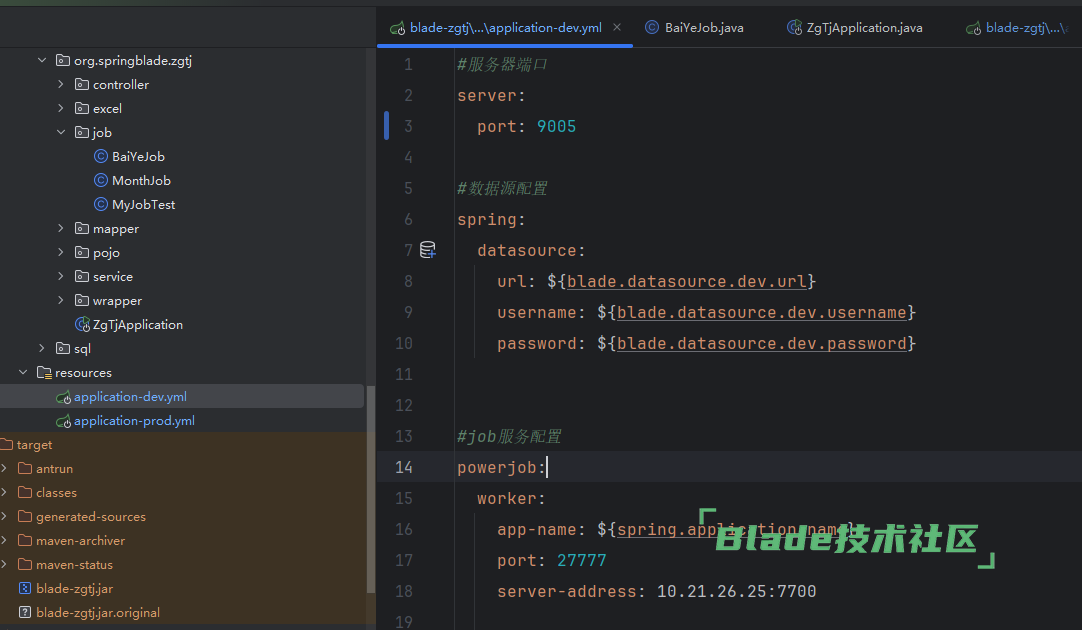1082x630 pixels.
Task: Expand the wrapper package node
Action: (61, 300)
